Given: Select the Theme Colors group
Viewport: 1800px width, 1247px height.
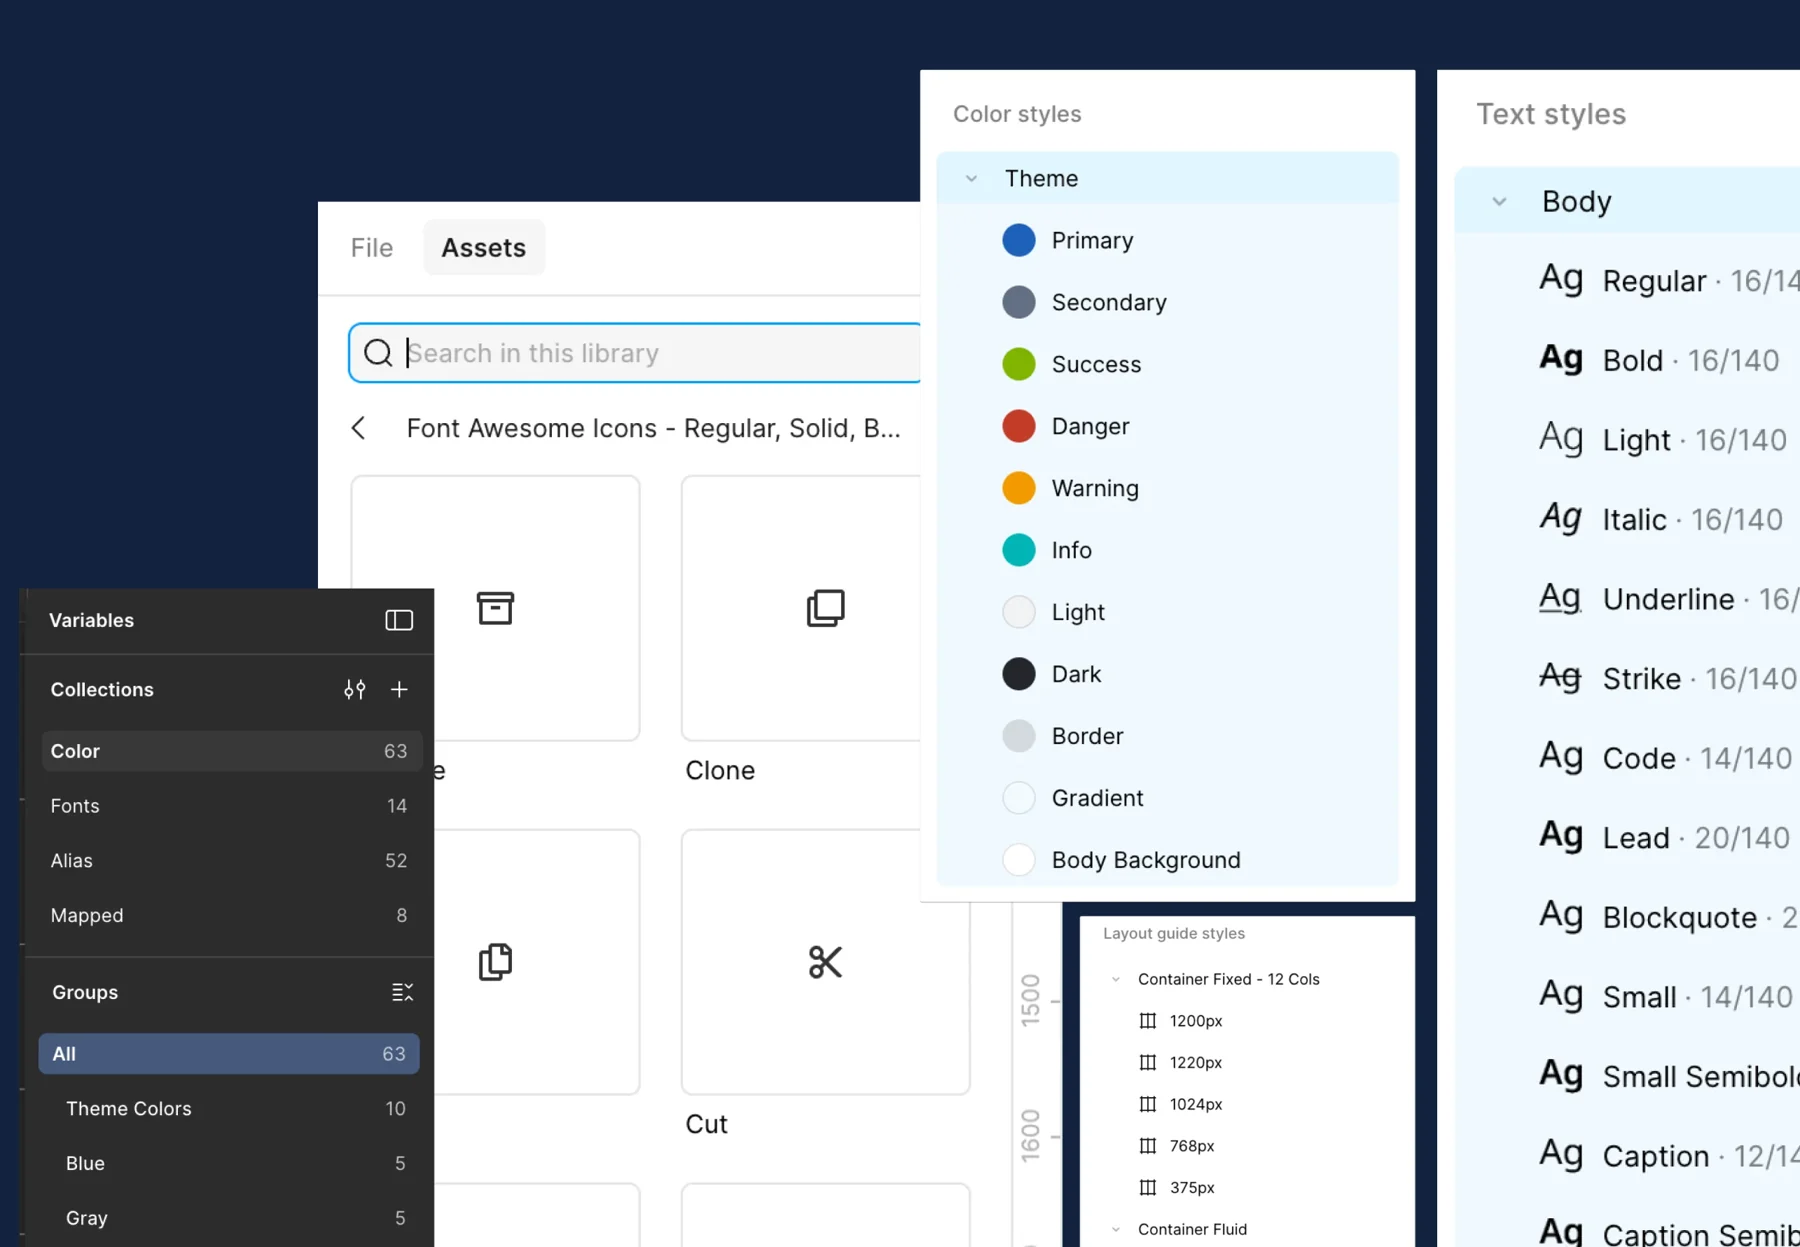Looking at the screenshot, I should [229, 1108].
